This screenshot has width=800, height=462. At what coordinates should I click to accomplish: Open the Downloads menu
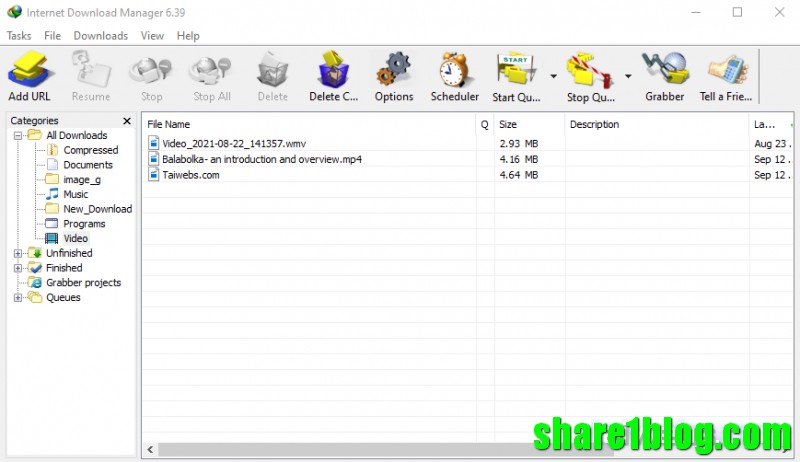(101, 36)
